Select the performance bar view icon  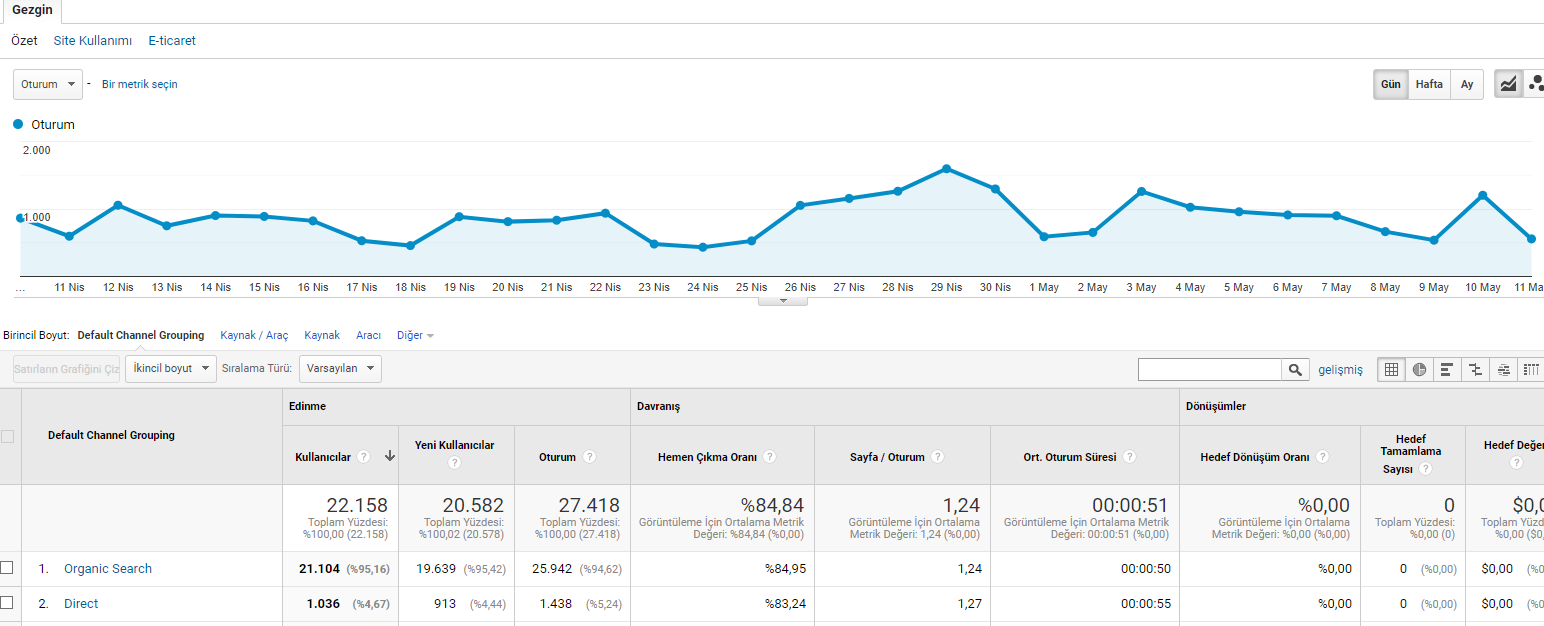coord(1447,370)
